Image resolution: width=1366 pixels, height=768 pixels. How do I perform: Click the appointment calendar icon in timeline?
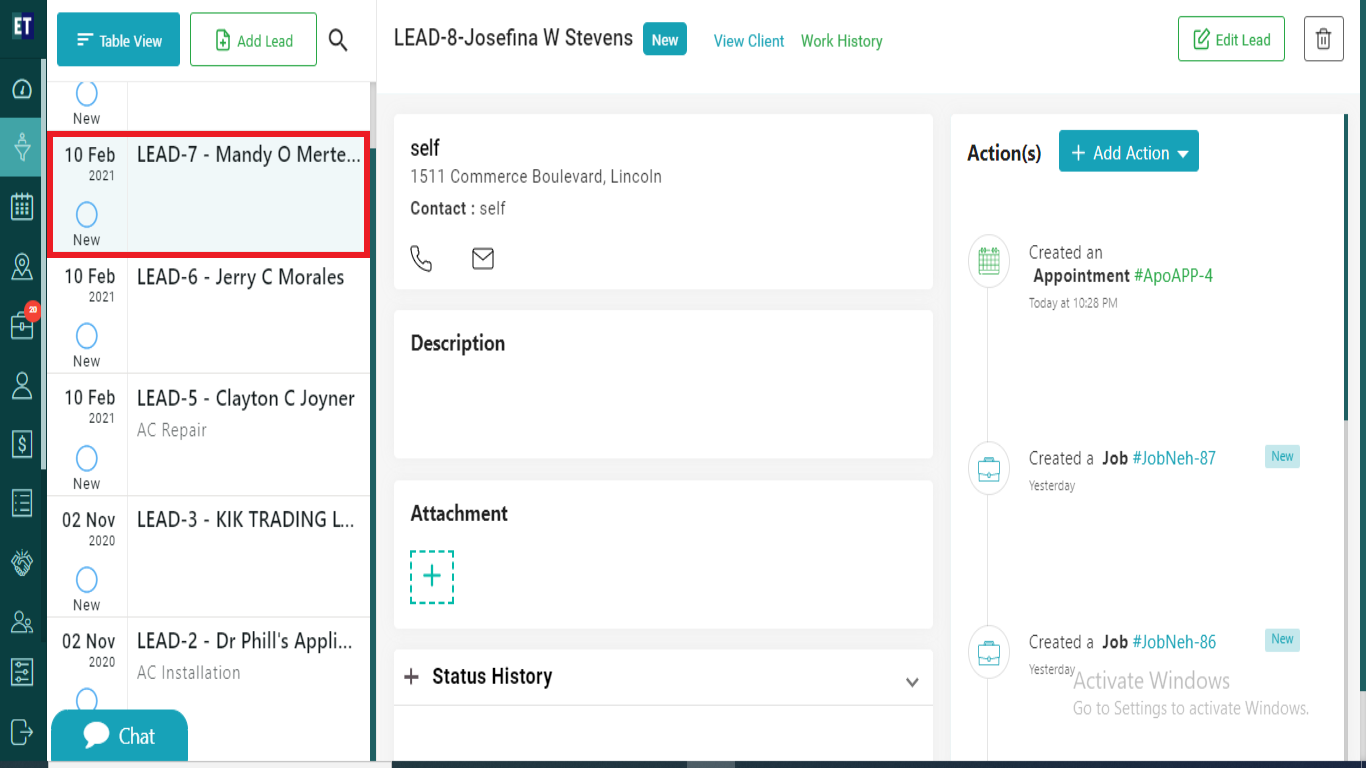click(988, 261)
